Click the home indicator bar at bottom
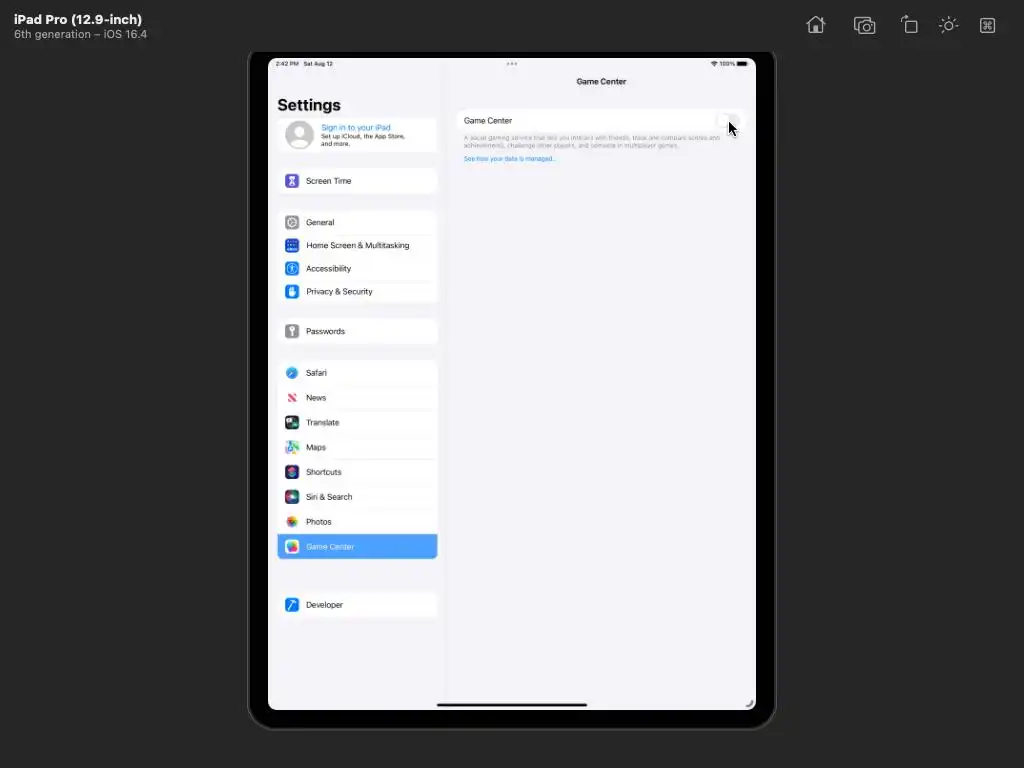Viewport: 1024px width, 768px height. 512,705
